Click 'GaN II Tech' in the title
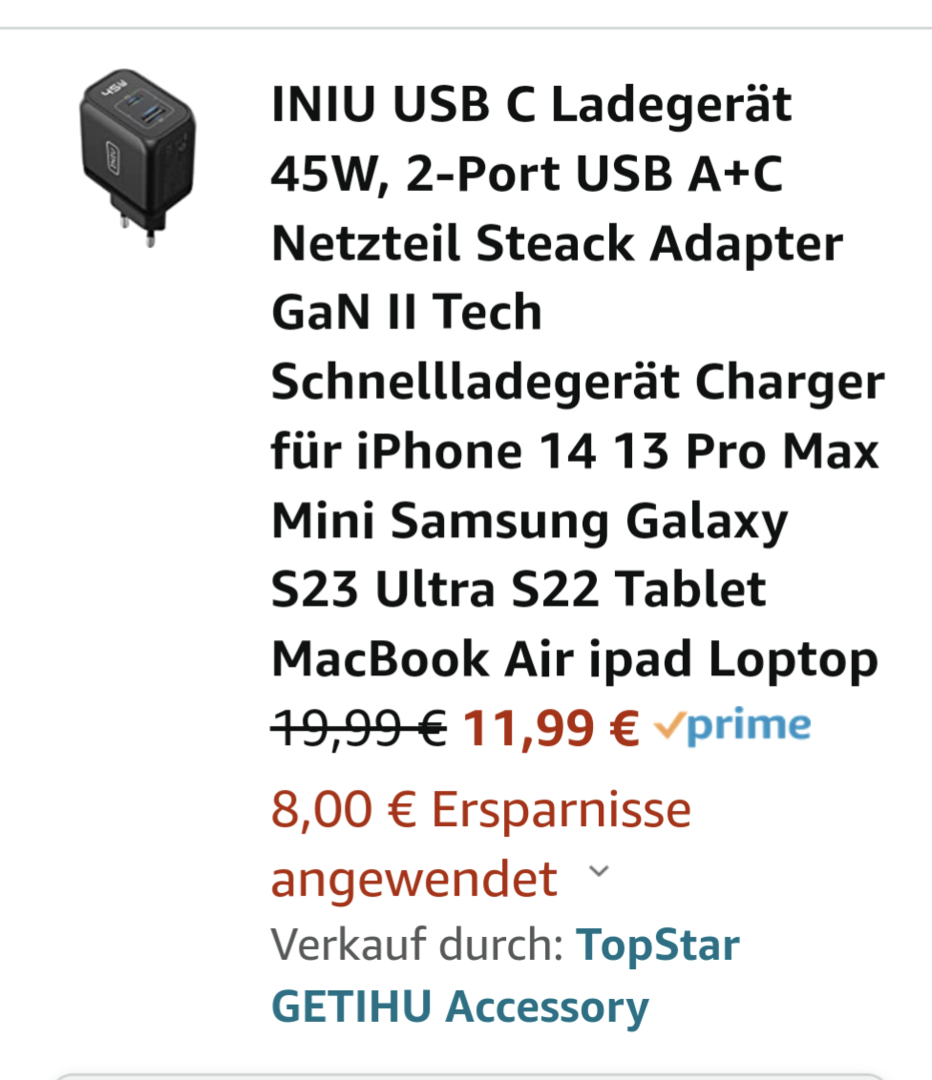This screenshot has height=1080, width=932. point(406,313)
